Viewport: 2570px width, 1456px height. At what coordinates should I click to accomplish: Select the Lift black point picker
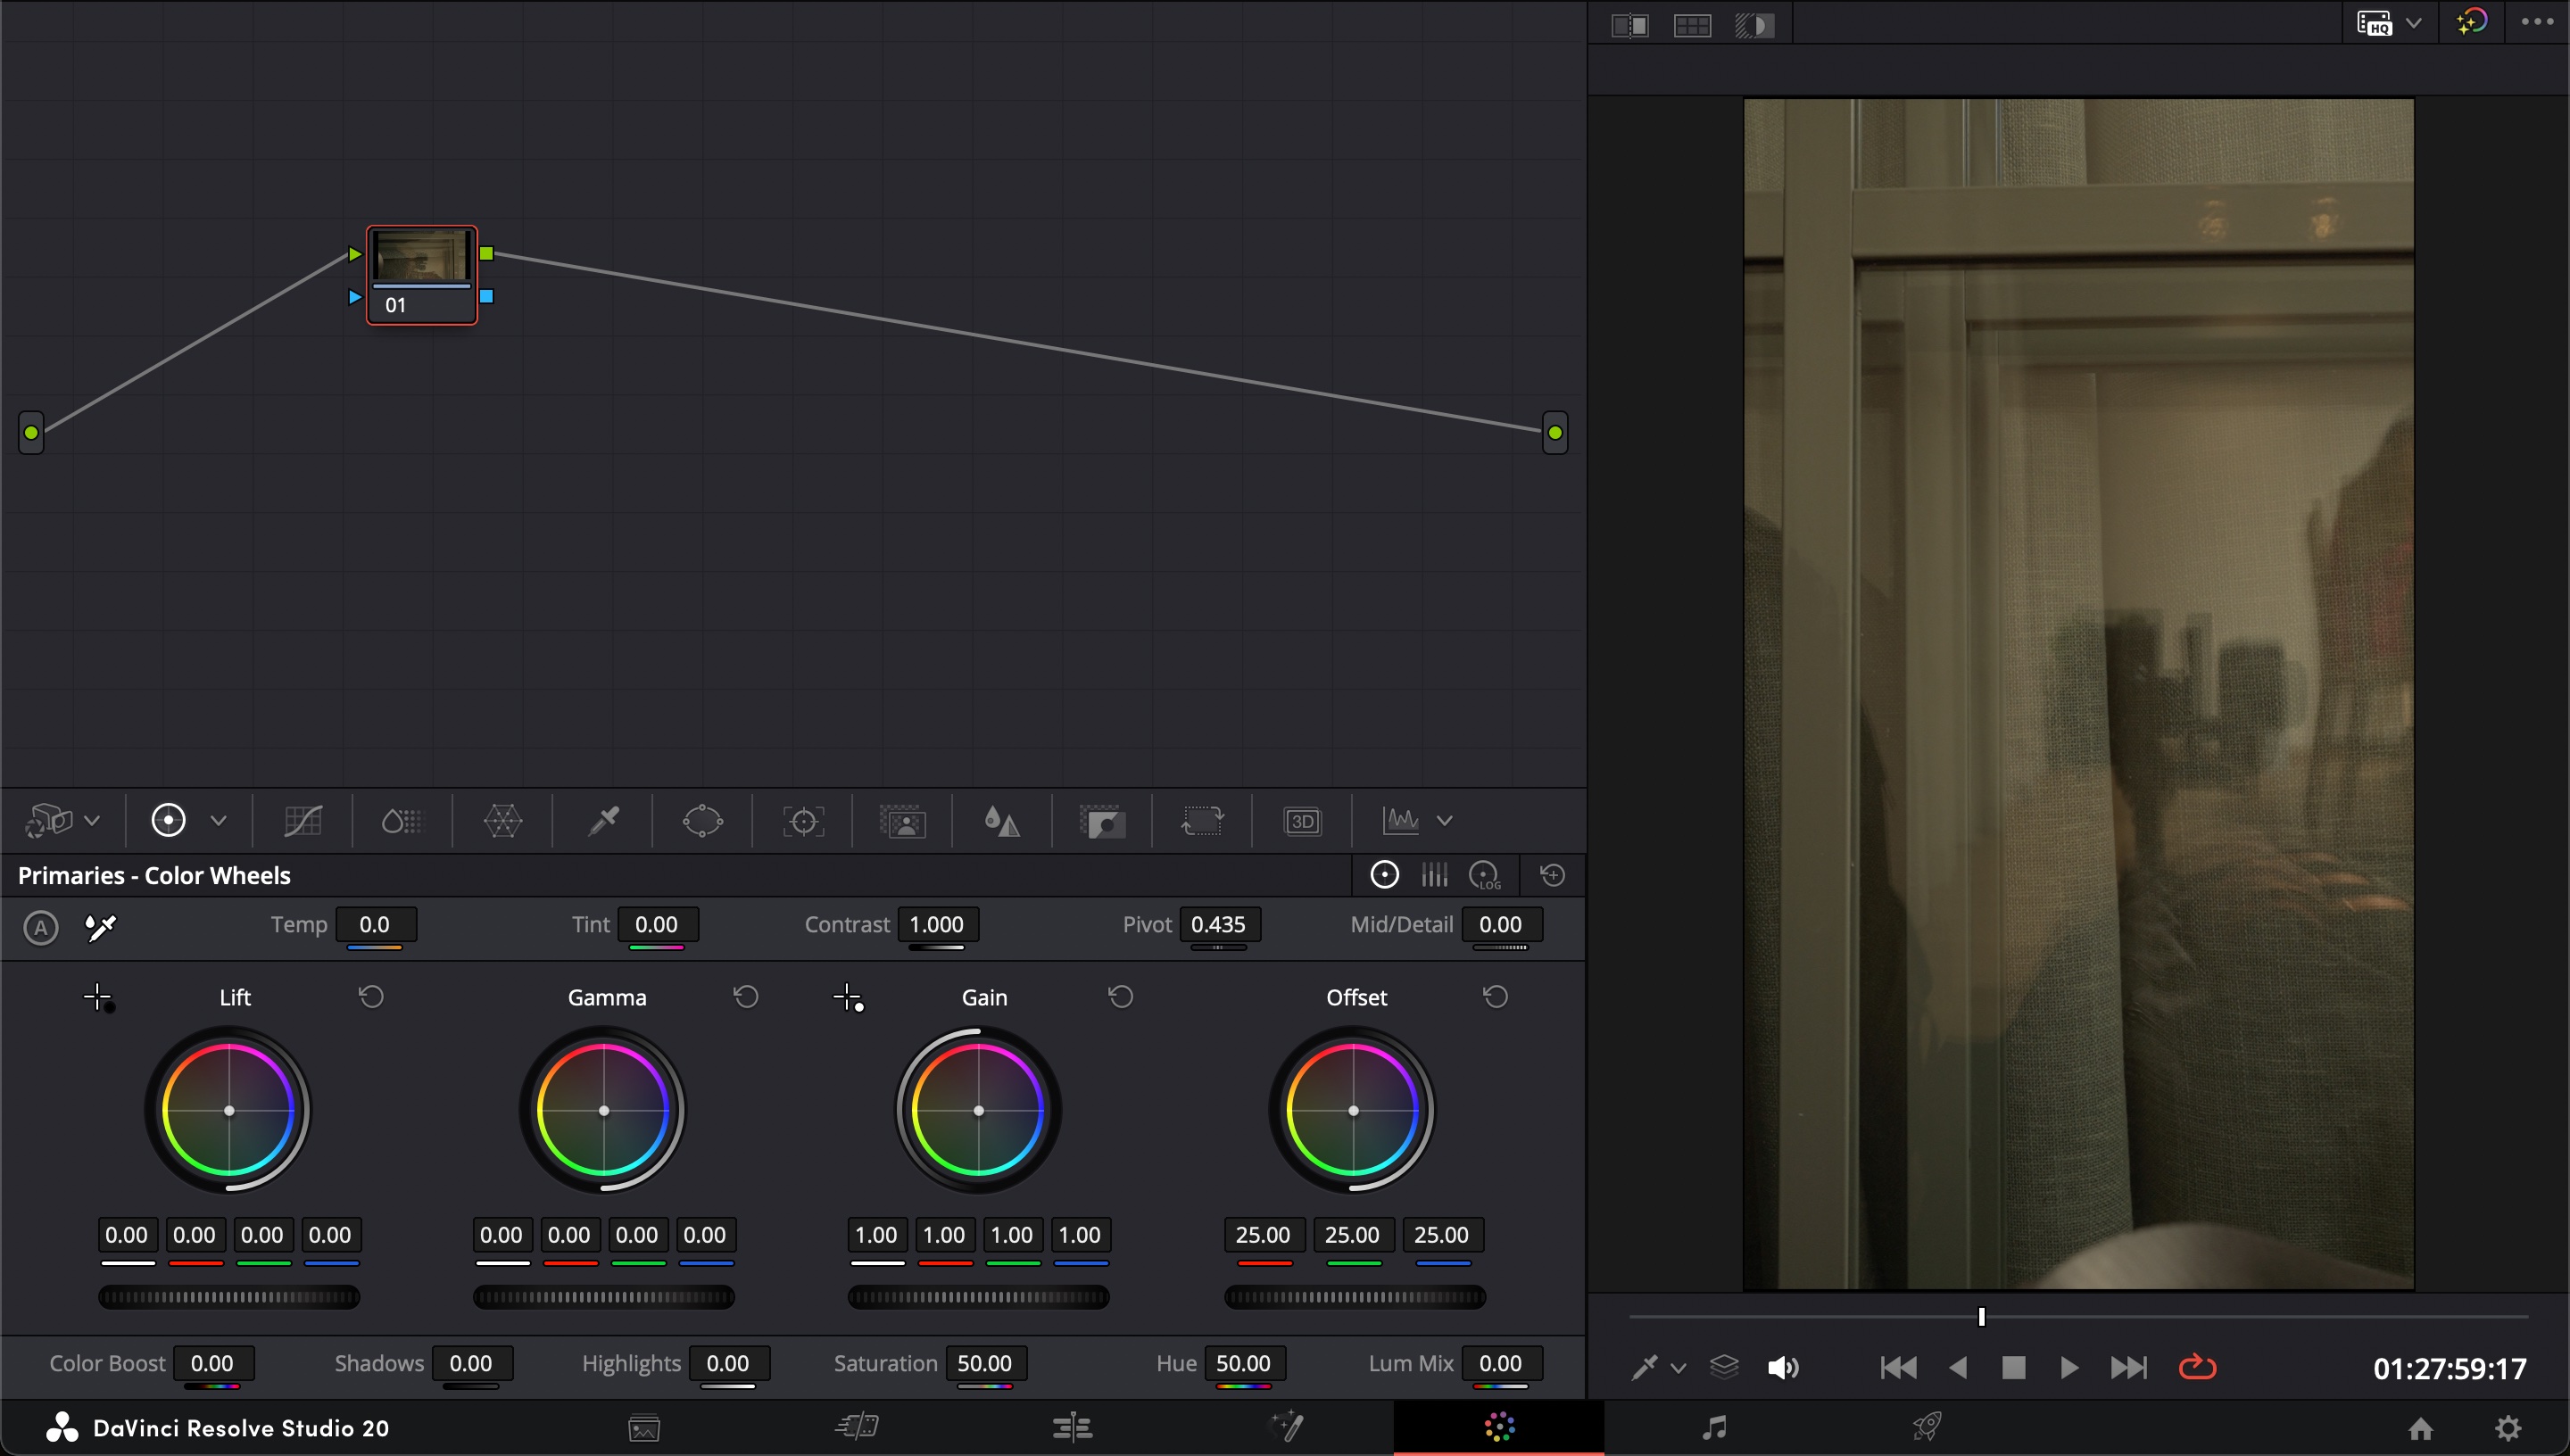click(98, 998)
